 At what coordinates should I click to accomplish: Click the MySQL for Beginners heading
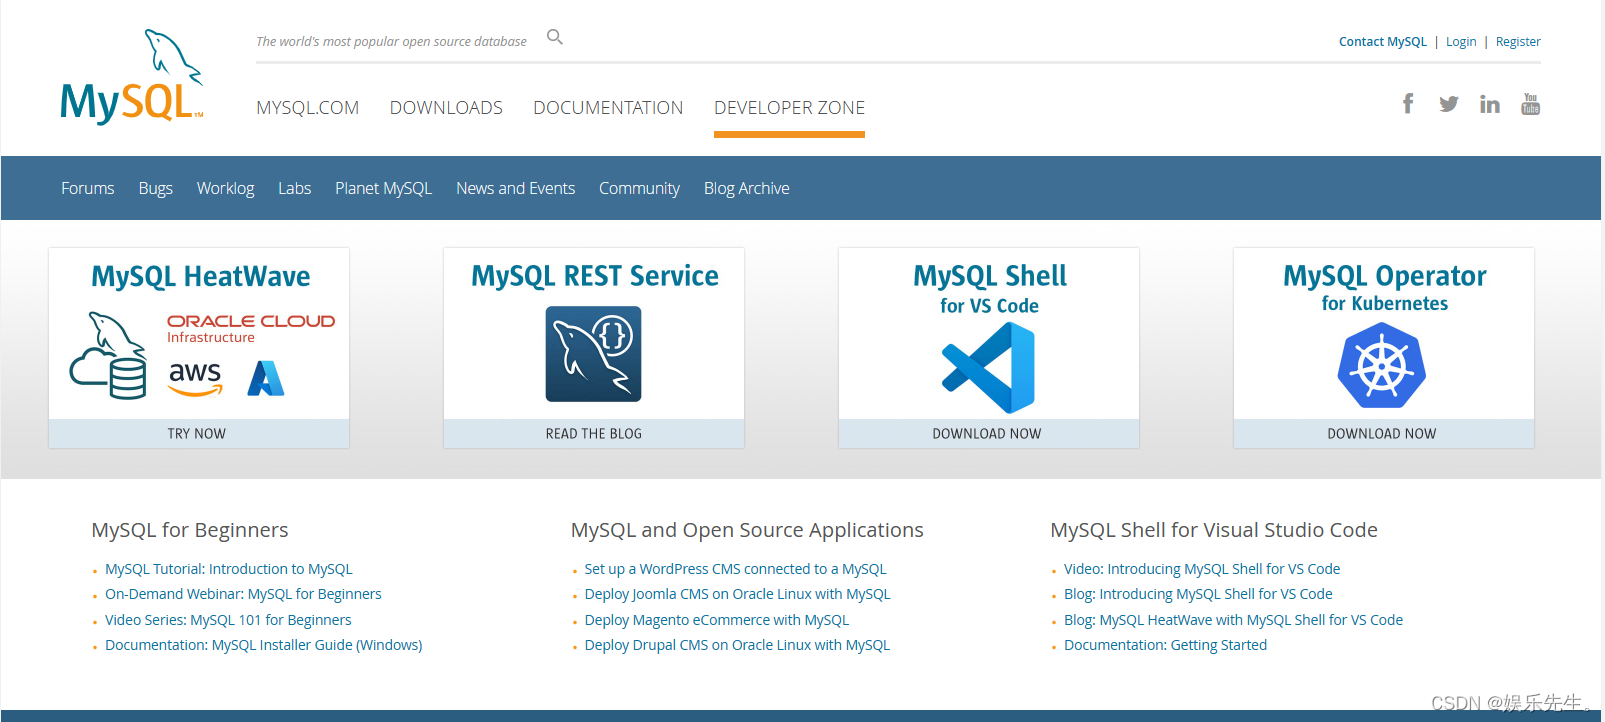tap(190, 530)
